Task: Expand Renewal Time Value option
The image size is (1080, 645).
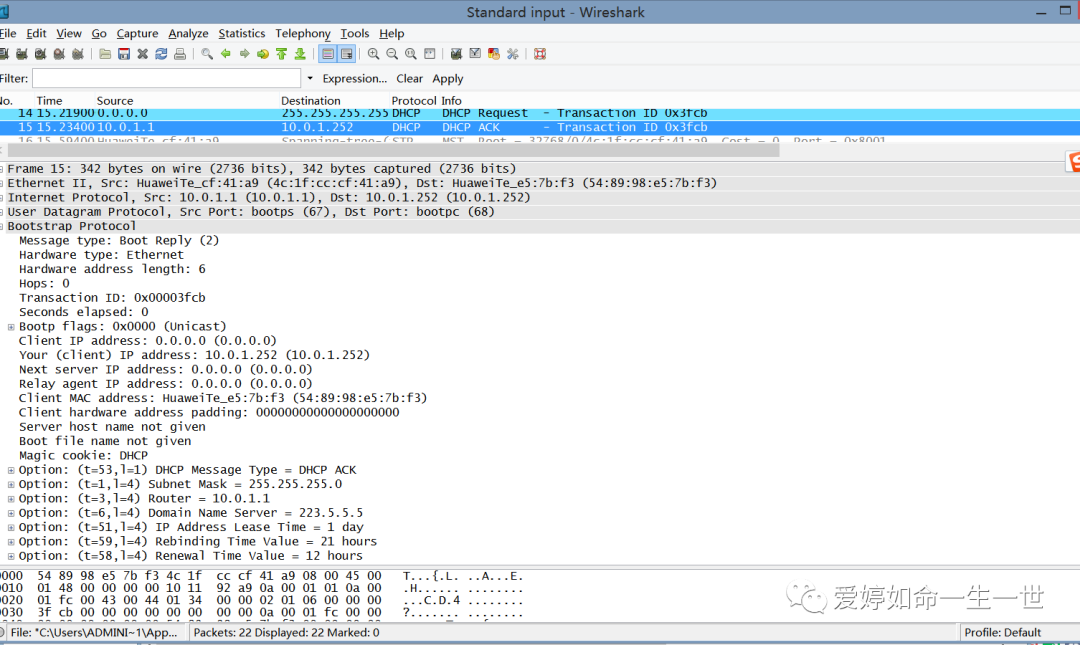Action: pos(11,556)
